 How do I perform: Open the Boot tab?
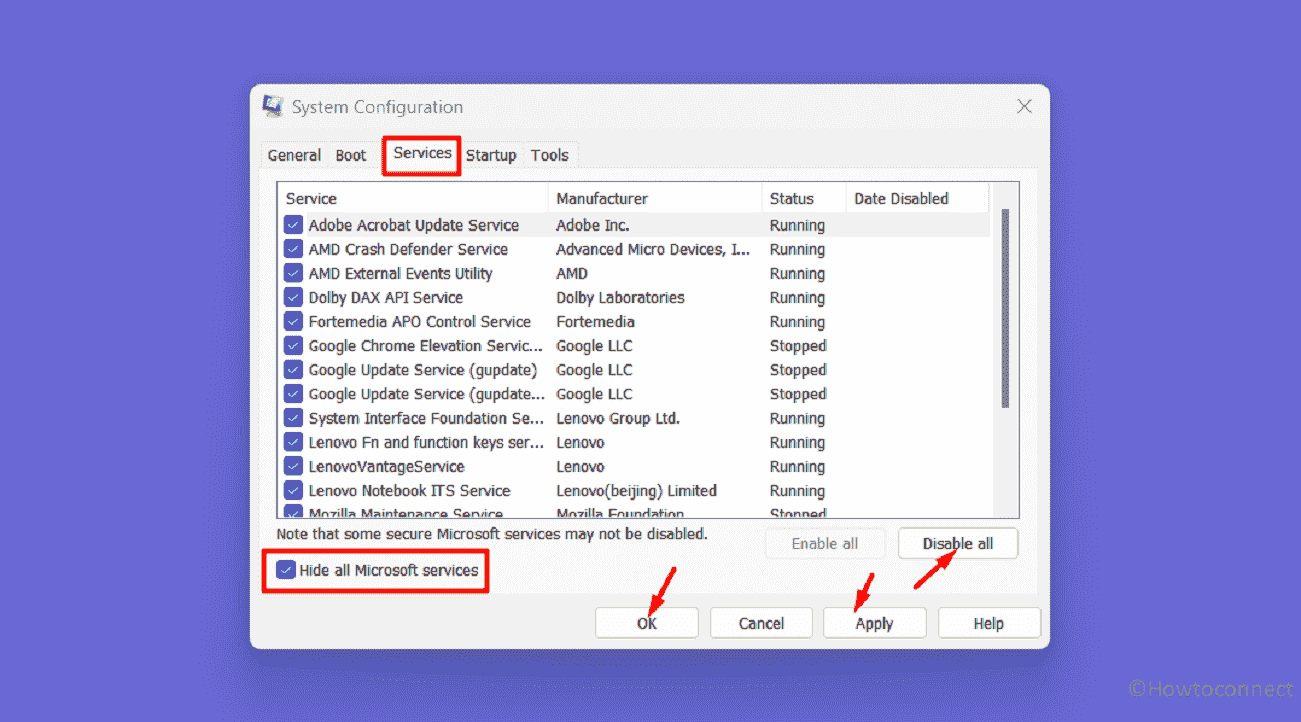[351, 155]
